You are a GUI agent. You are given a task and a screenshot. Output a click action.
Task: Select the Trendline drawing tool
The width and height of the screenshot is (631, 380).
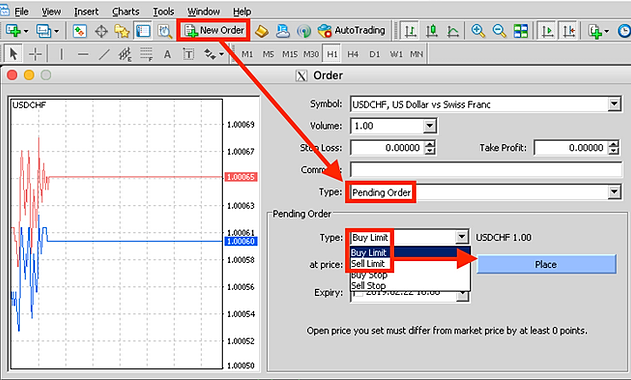[104, 54]
